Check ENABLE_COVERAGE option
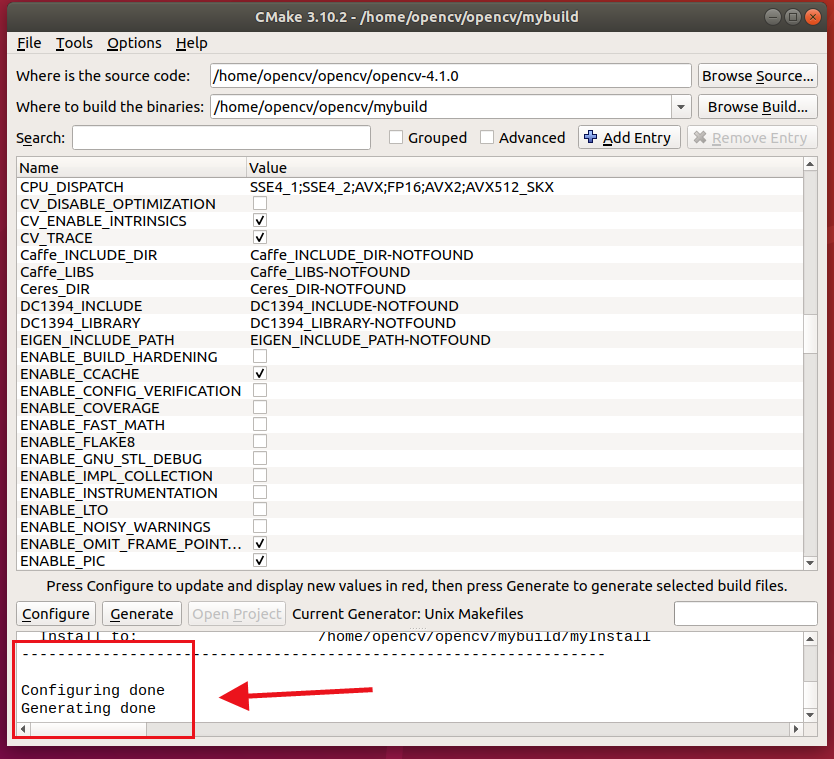 click(260, 407)
